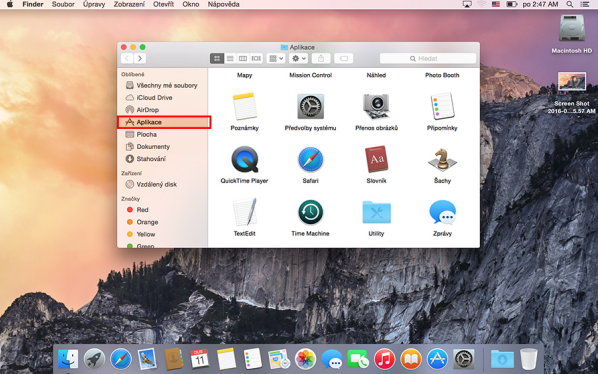Click the edit tags toolbar button

(344, 58)
